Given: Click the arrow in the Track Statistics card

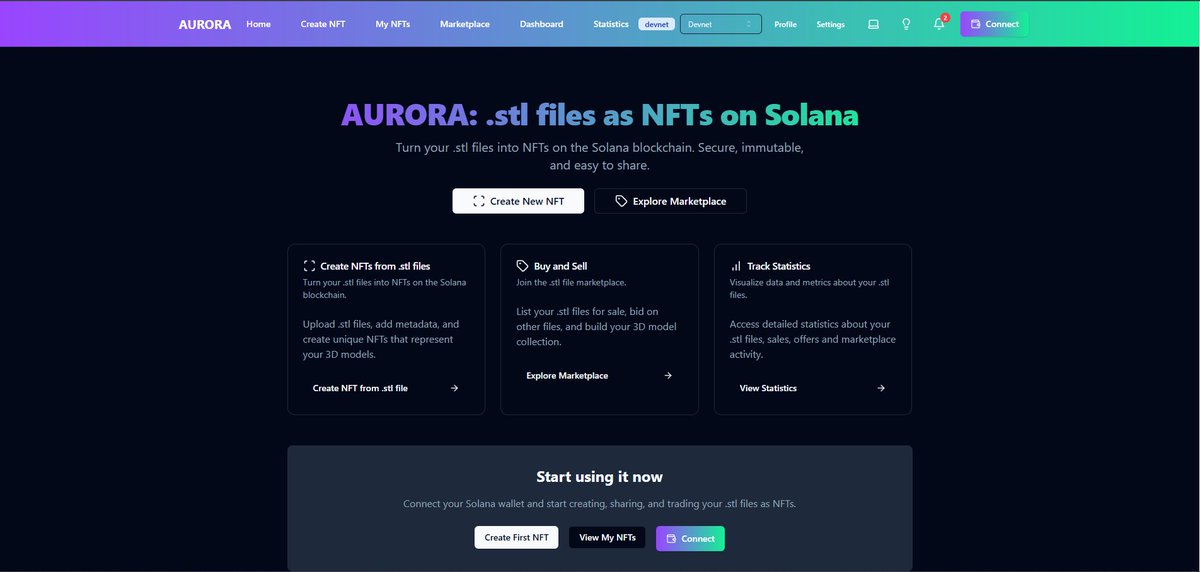Looking at the screenshot, I should point(881,388).
